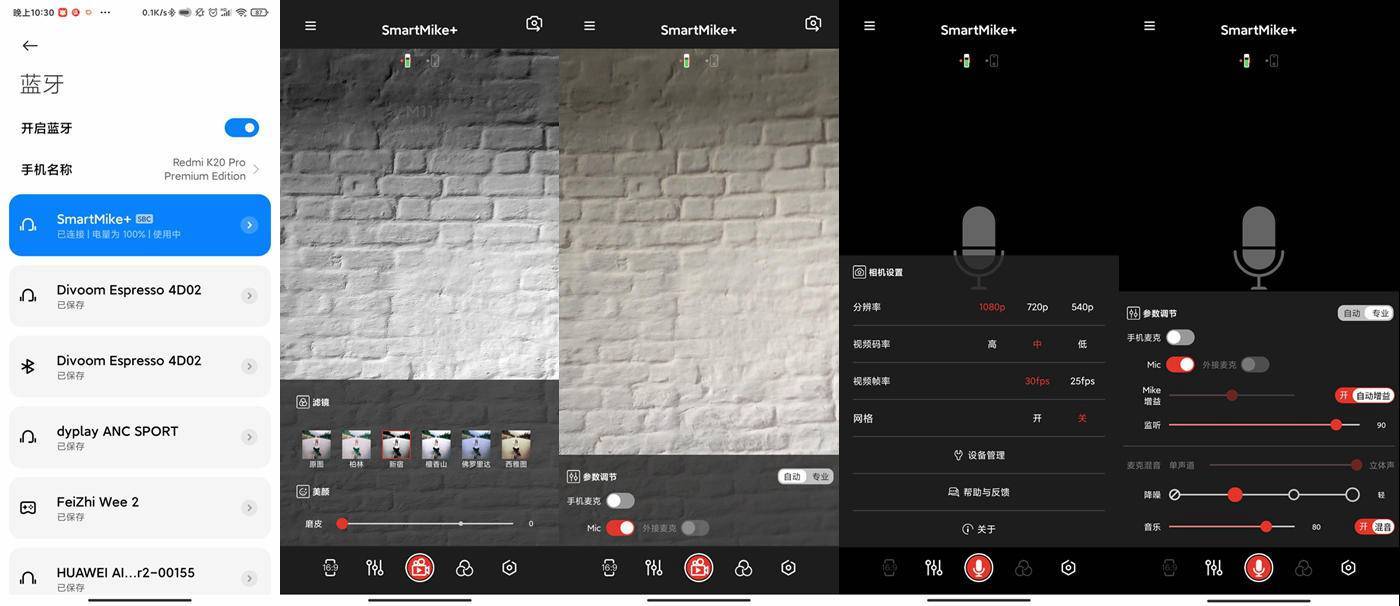
Task: Tap Bluetooth symbol on the Divoom Espresso entry
Action: pyautogui.click(x=28, y=366)
